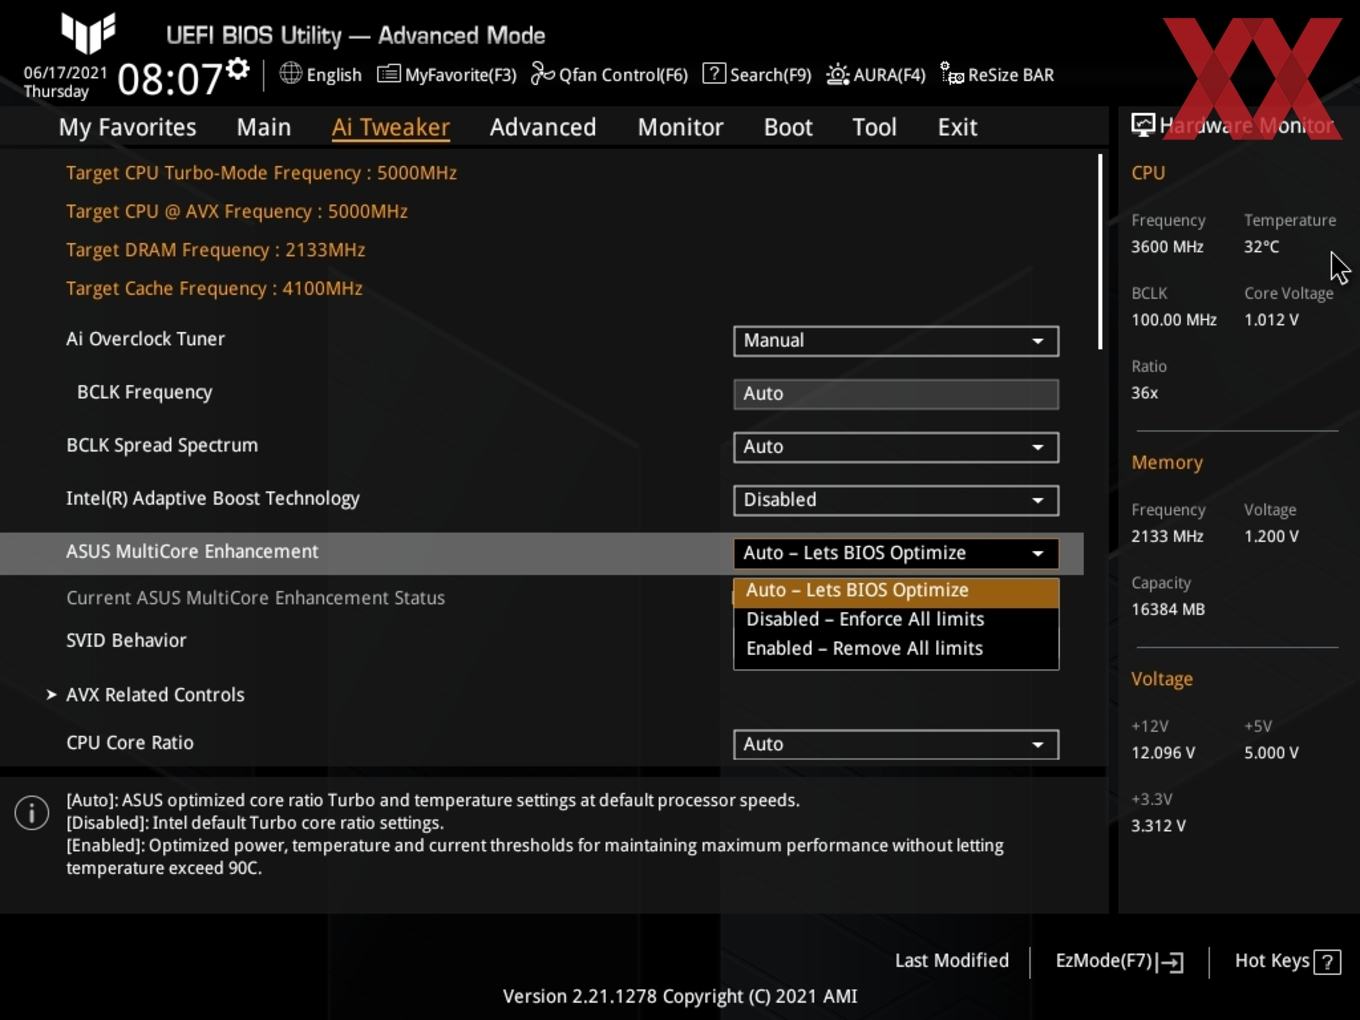The image size is (1360, 1020).
Task: Click the 36x ratio value
Action: pos(1144,393)
